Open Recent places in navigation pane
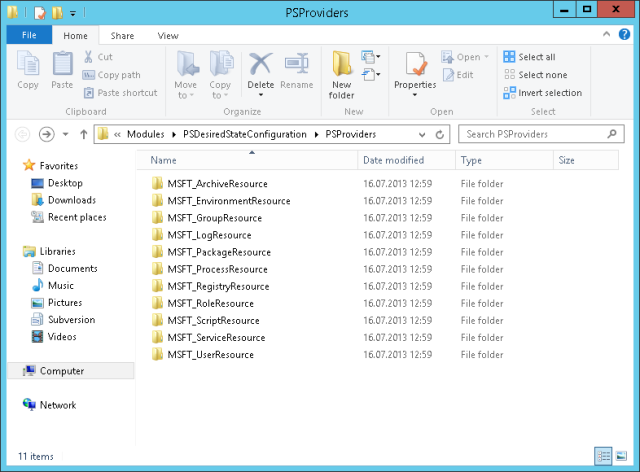The width and height of the screenshot is (640, 472). click(x=77, y=217)
